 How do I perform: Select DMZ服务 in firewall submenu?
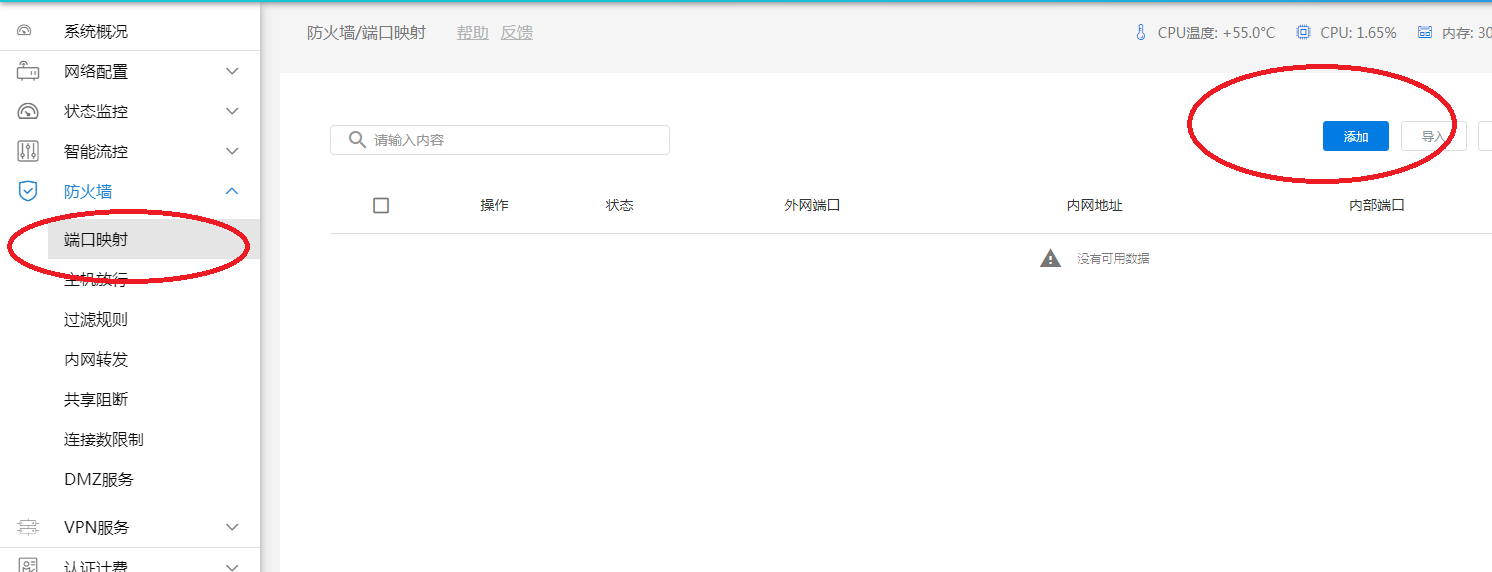pos(99,480)
